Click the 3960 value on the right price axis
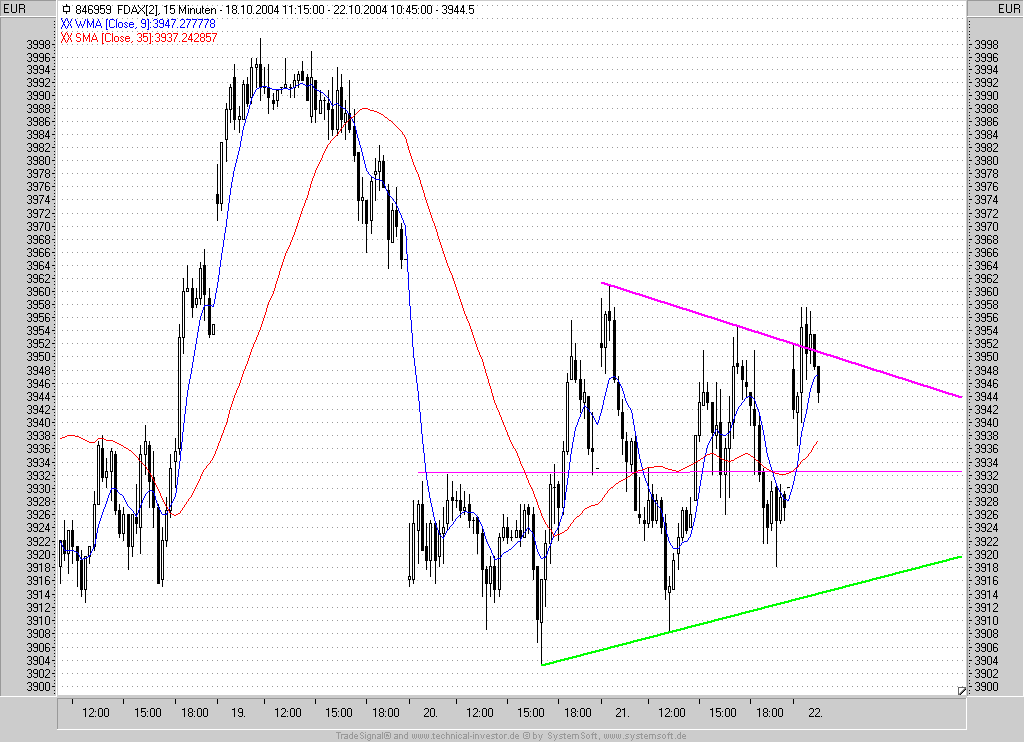The width and height of the screenshot is (1024, 742). [986, 292]
